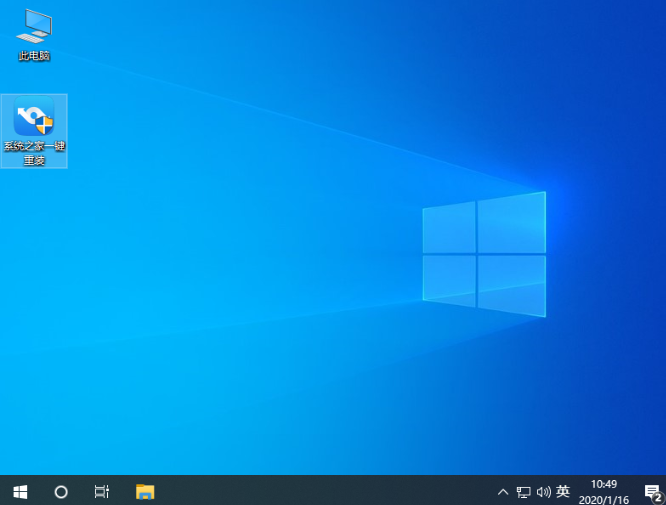666x505 pixels.
Task: Launch File Explorer from the taskbar
Action: 145,492
